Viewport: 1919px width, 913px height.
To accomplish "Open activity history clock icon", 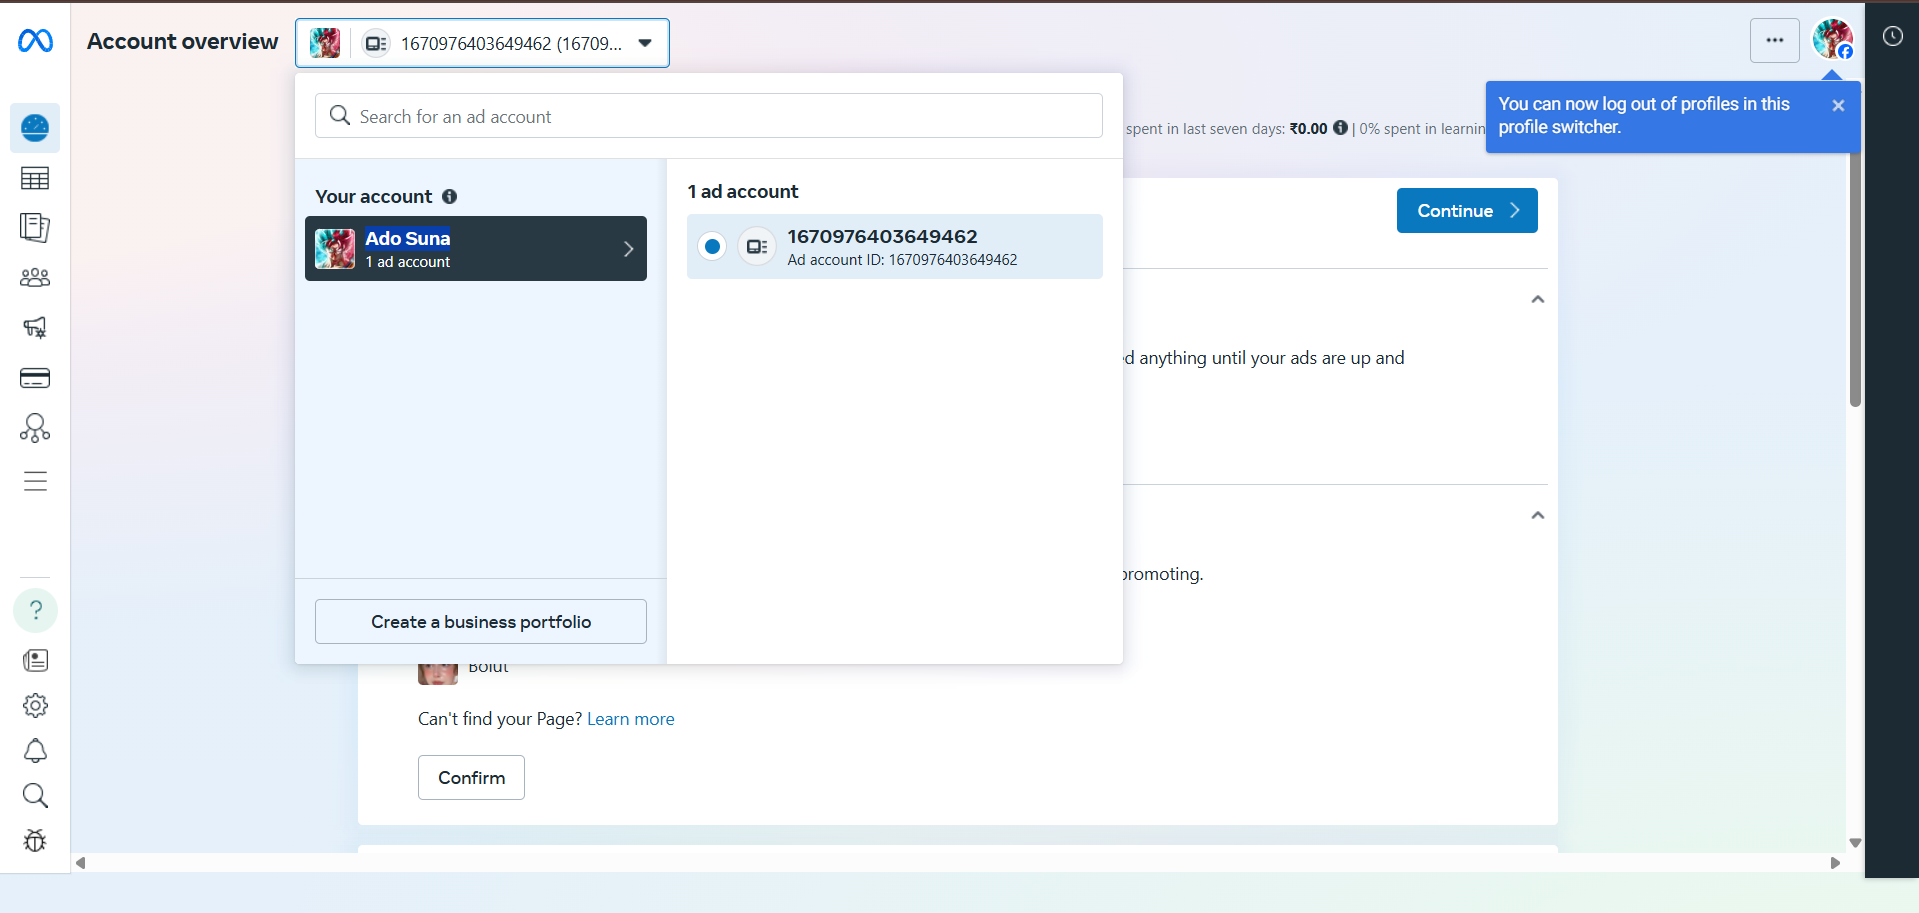I will pyautogui.click(x=1893, y=37).
